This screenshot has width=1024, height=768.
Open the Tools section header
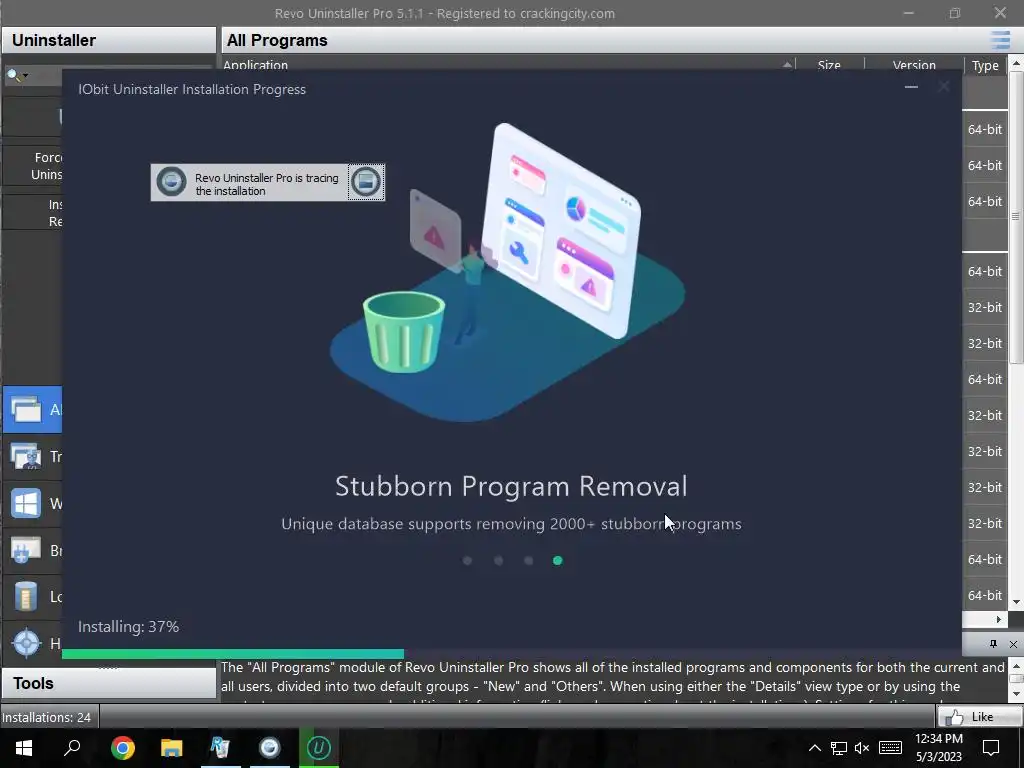[x=108, y=683]
